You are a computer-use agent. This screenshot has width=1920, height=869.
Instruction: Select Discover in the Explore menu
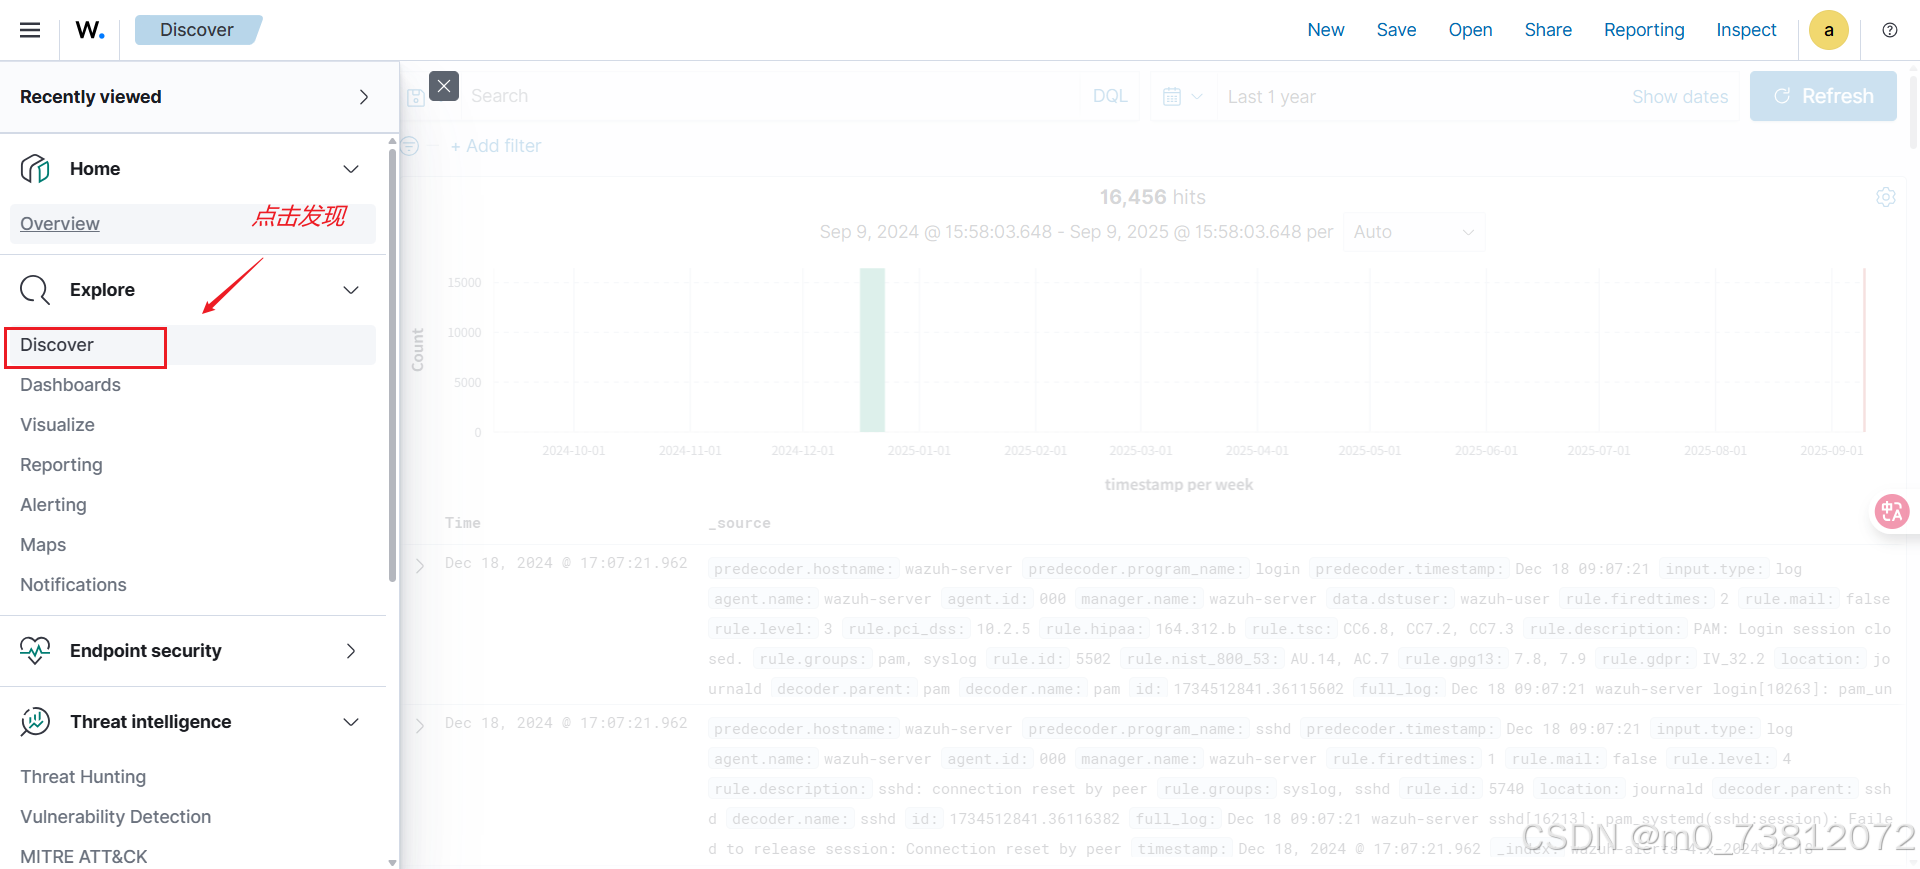pyautogui.click(x=57, y=345)
